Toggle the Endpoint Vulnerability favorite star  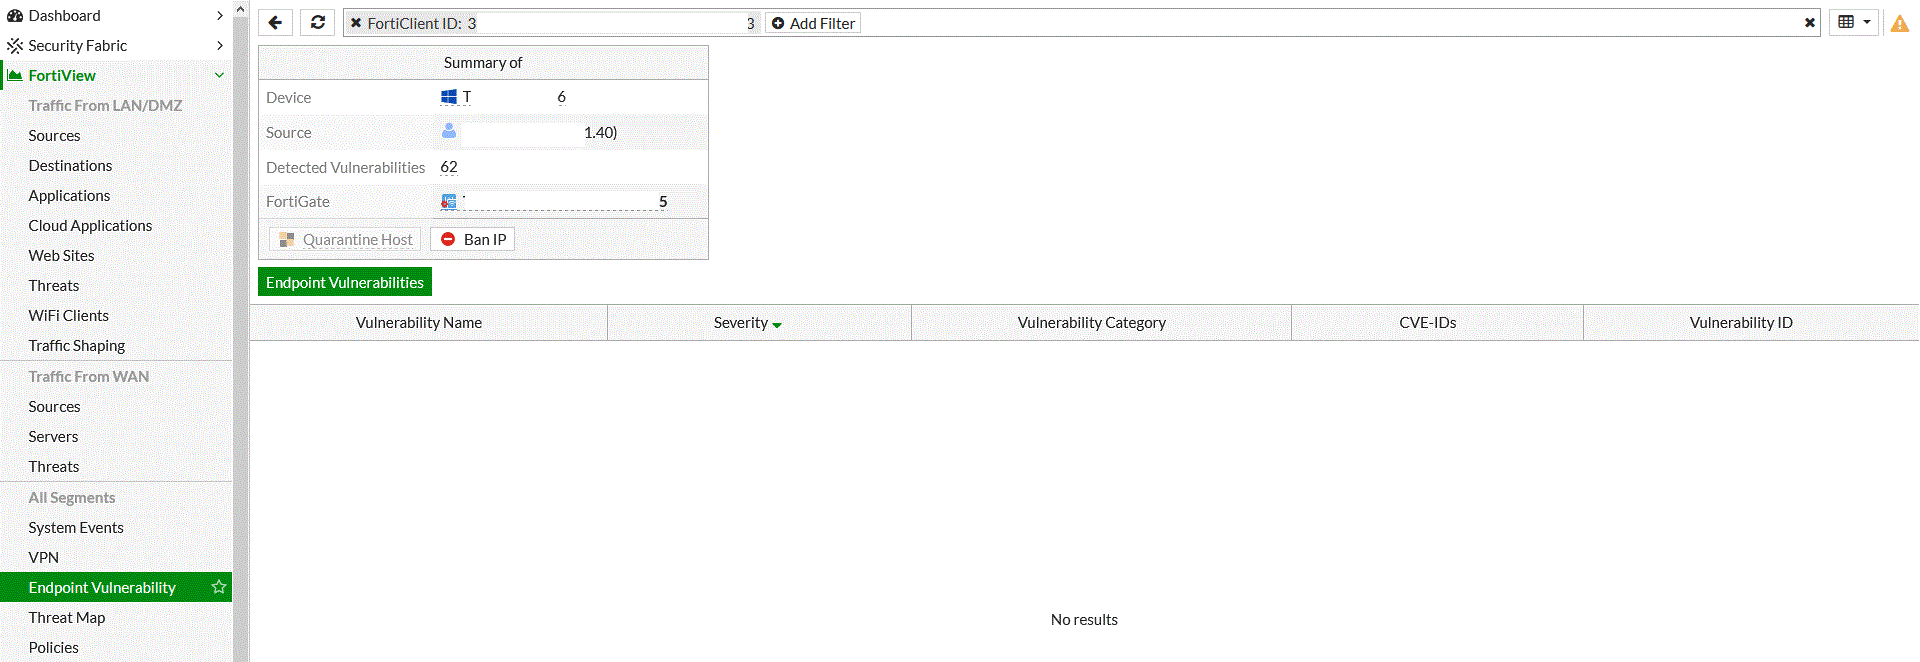tap(219, 587)
